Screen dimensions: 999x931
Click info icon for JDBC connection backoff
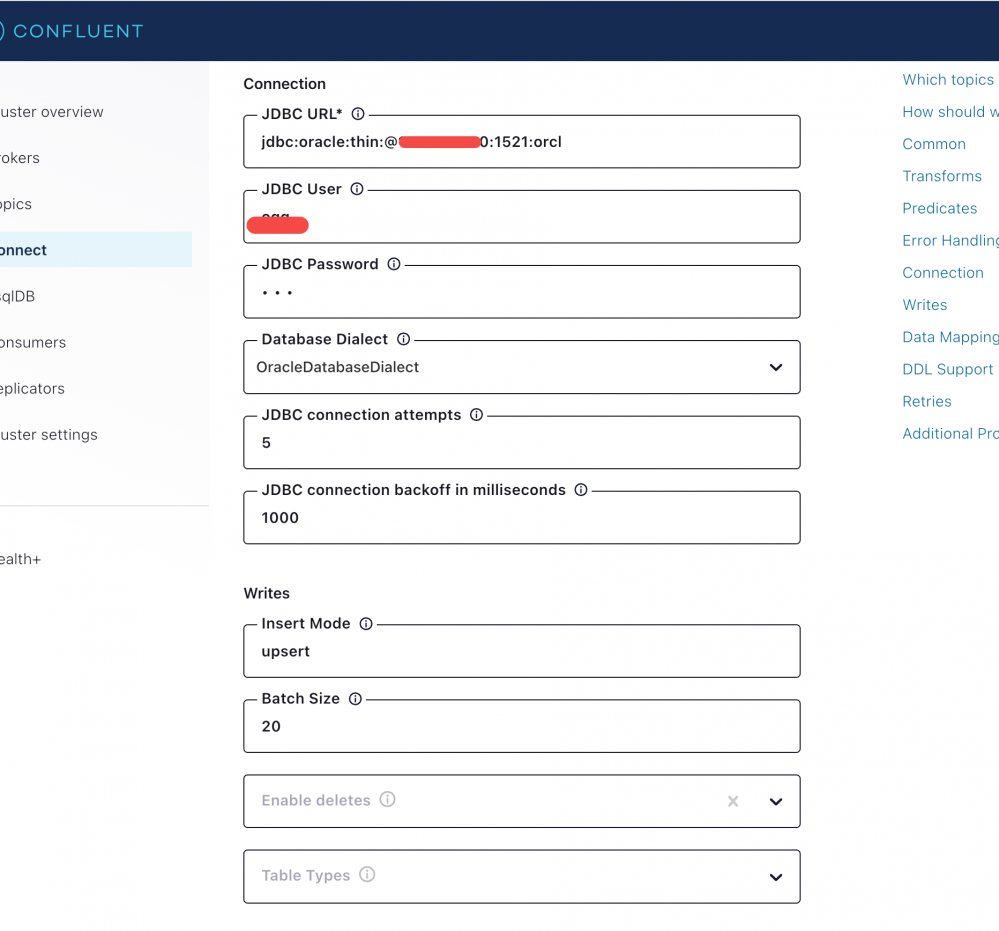(580, 489)
